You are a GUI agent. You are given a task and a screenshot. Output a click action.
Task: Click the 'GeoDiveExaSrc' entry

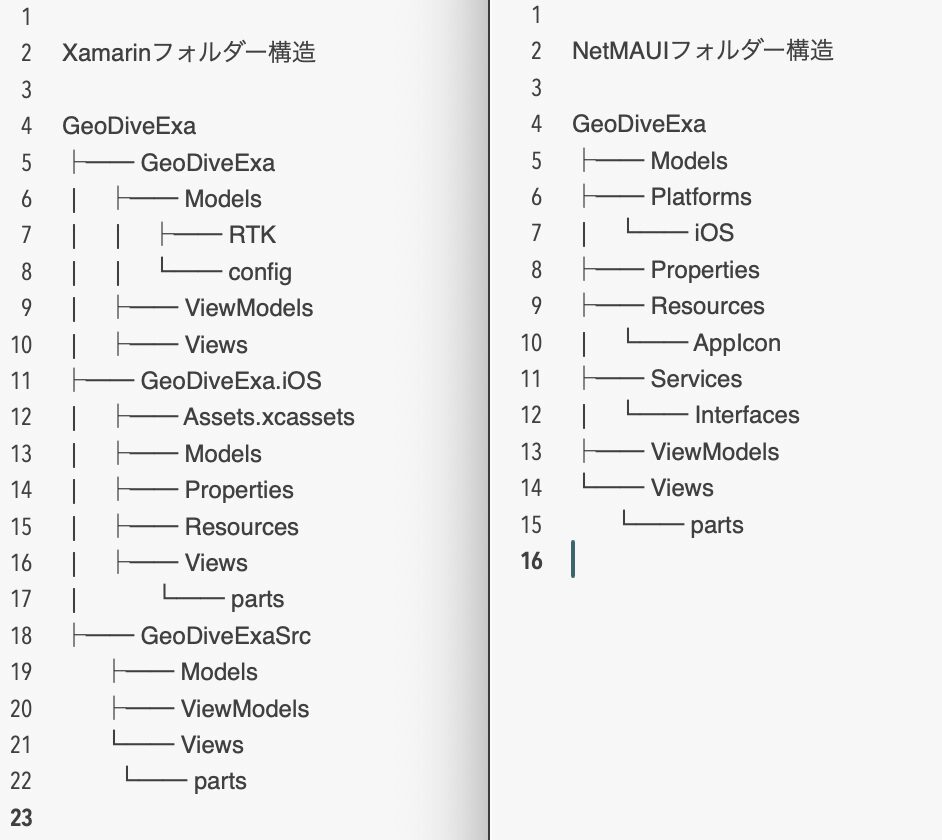coord(226,636)
